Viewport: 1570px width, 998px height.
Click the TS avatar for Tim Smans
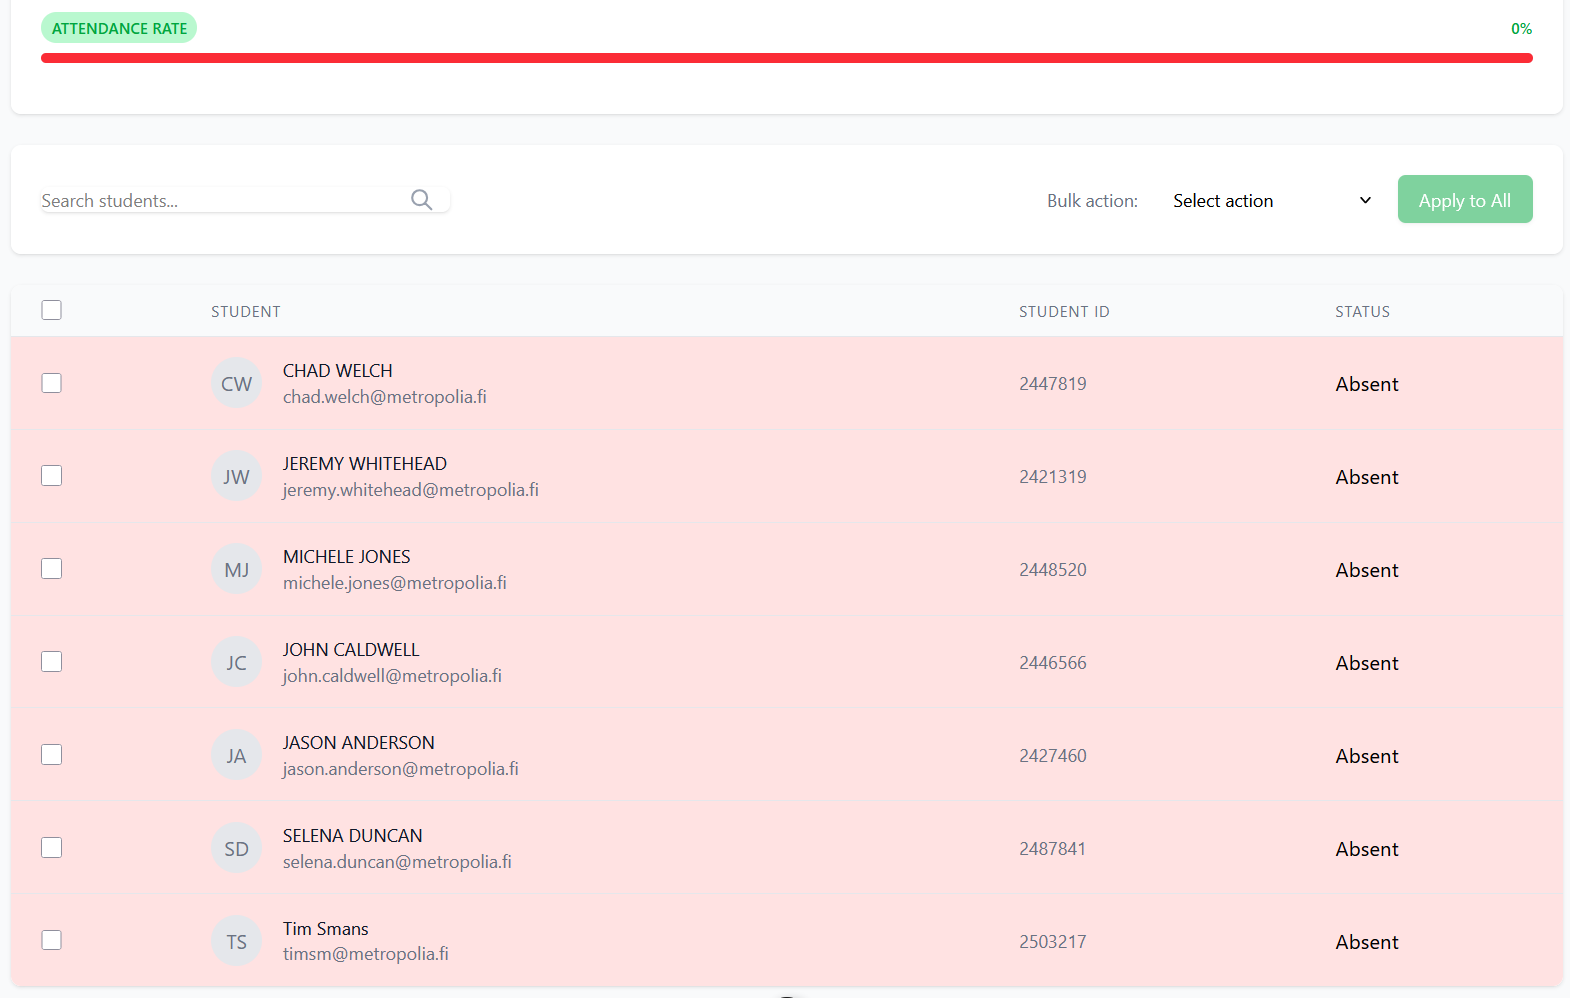[x=237, y=942]
